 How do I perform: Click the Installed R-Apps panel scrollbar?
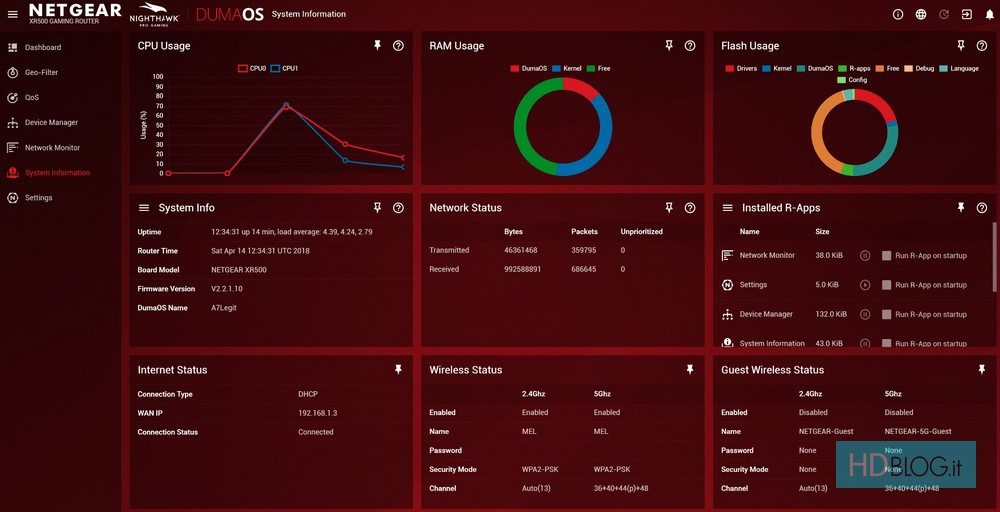pyautogui.click(x=994, y=256)
